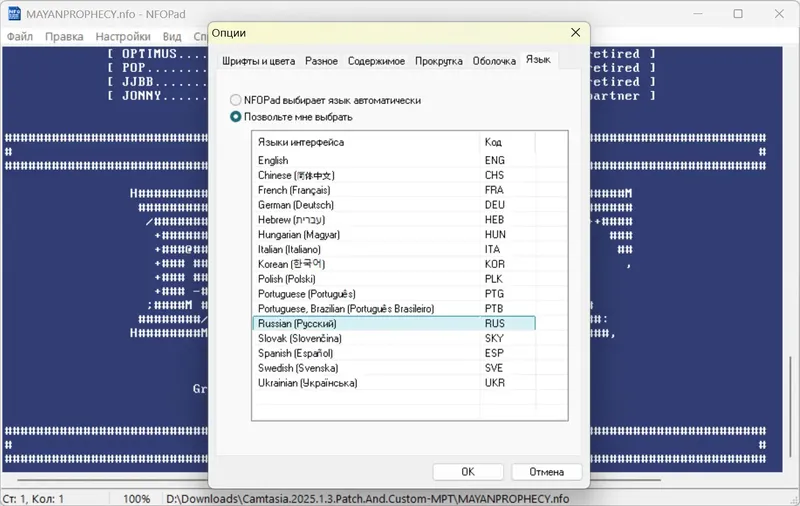Select Hebrew in the language list

click(394, 220)
